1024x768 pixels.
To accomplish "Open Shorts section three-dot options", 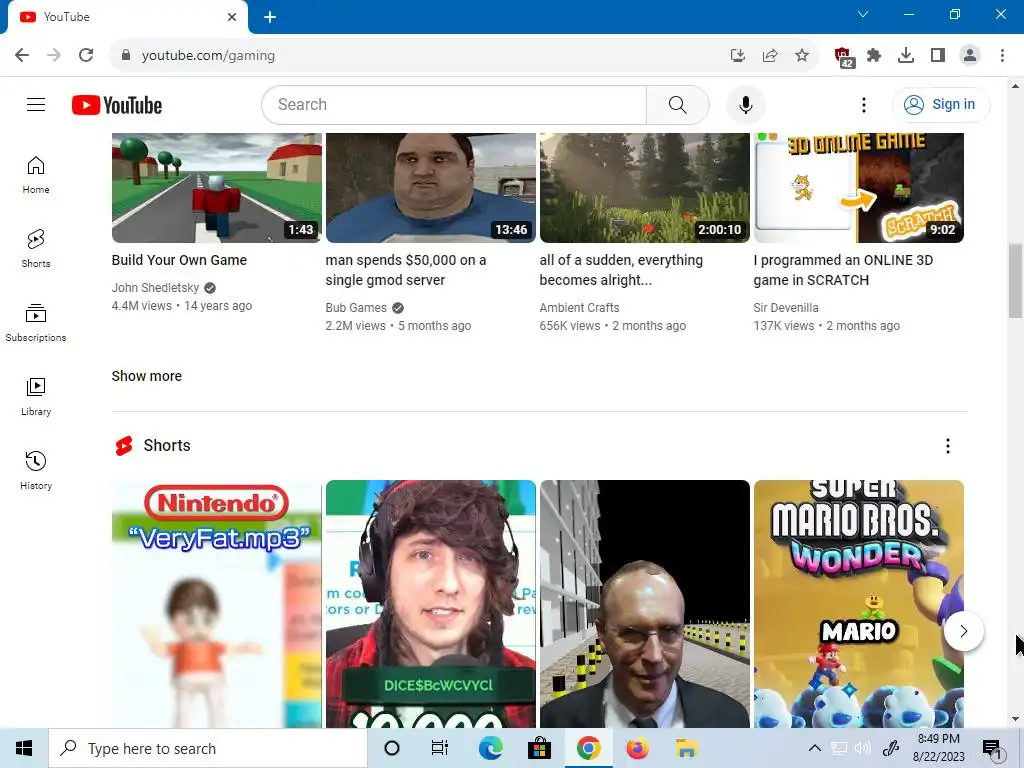I will pyautogui.click(x=948, y=446).
